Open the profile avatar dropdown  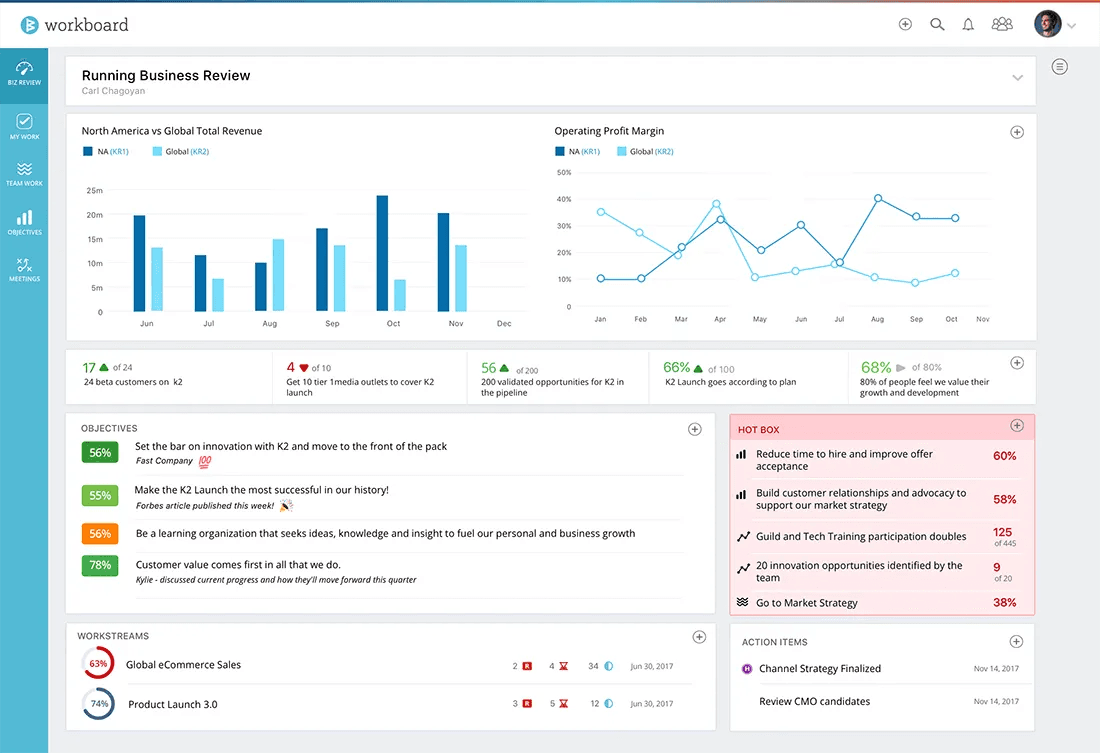1047,23
